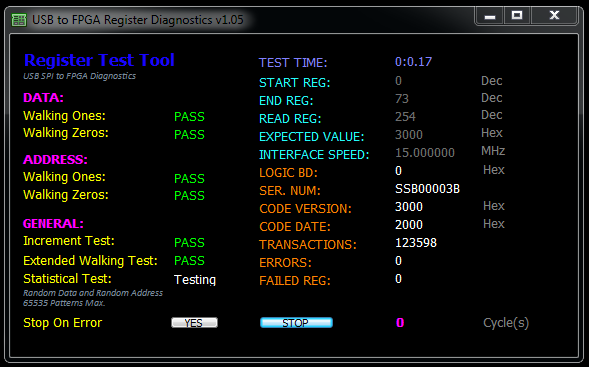
Task: Close the Register Diagnostics window
Action: (x=554, y=16)
